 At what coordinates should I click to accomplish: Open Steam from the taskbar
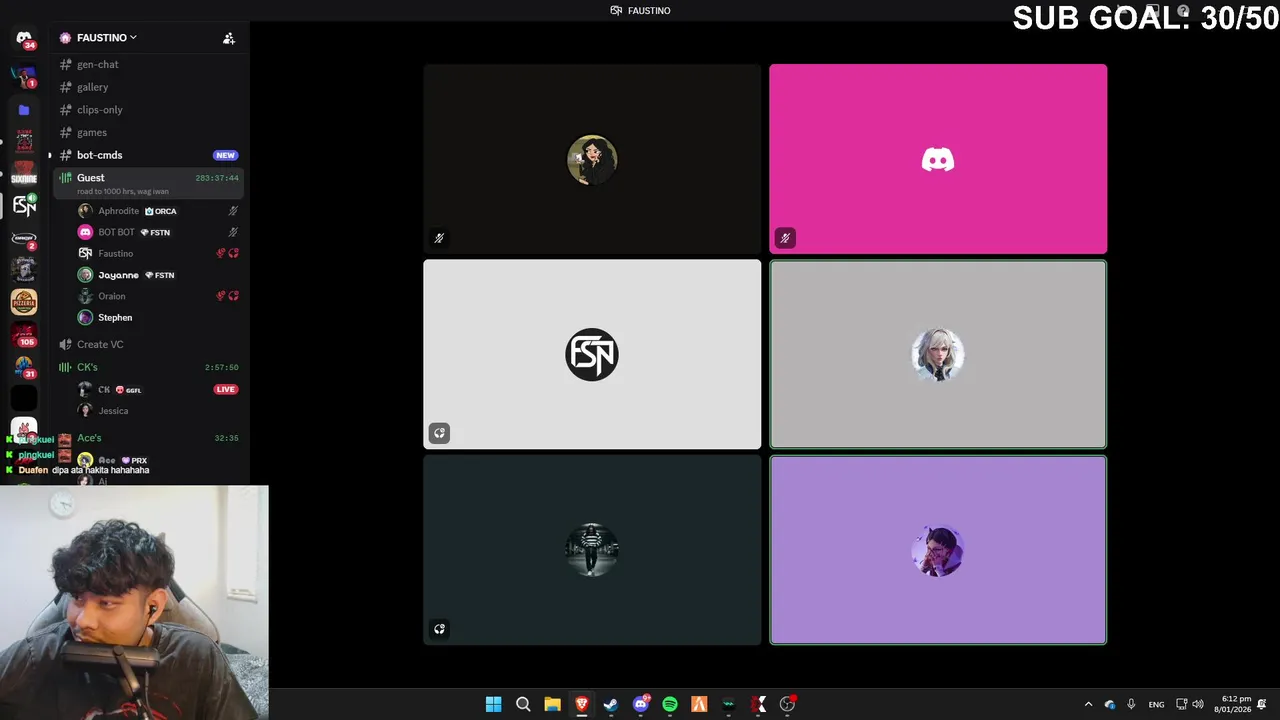[611, 704]
